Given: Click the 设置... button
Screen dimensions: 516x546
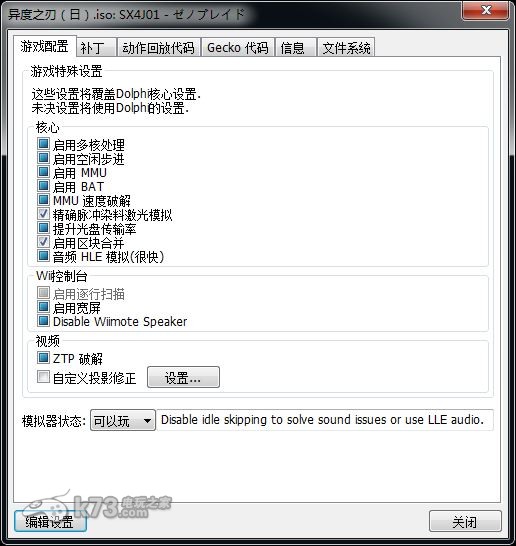Looking at the screenshot, I should (x=183, y=377).
